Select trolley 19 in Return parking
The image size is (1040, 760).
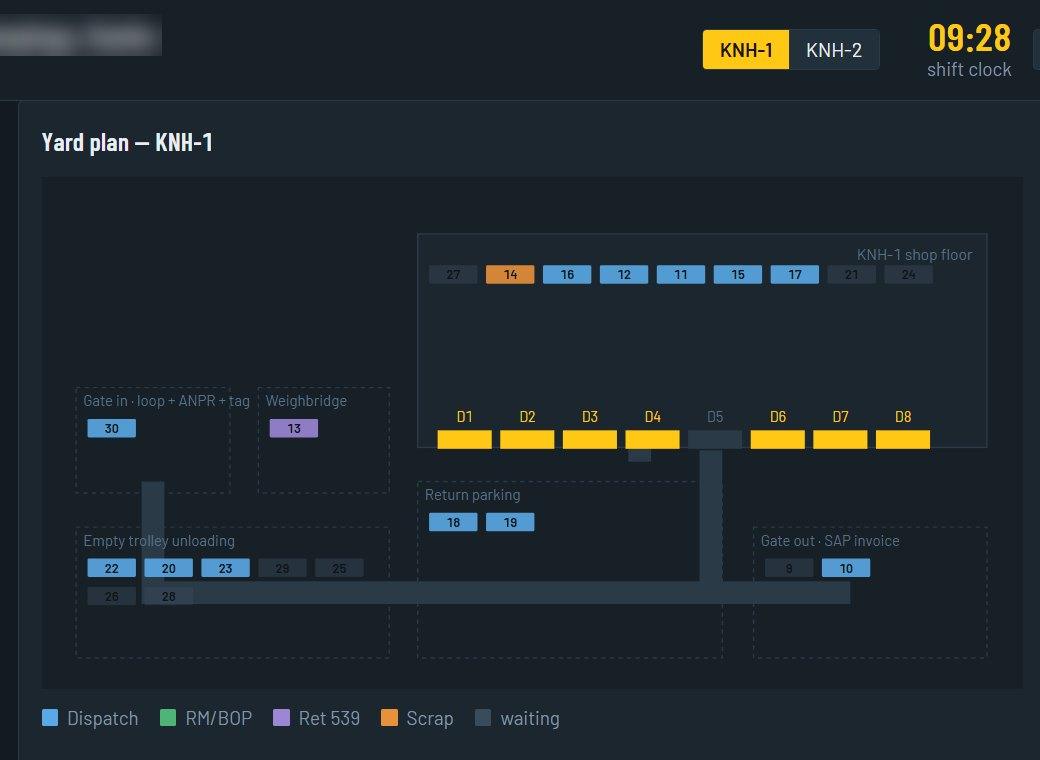(510, 523)
